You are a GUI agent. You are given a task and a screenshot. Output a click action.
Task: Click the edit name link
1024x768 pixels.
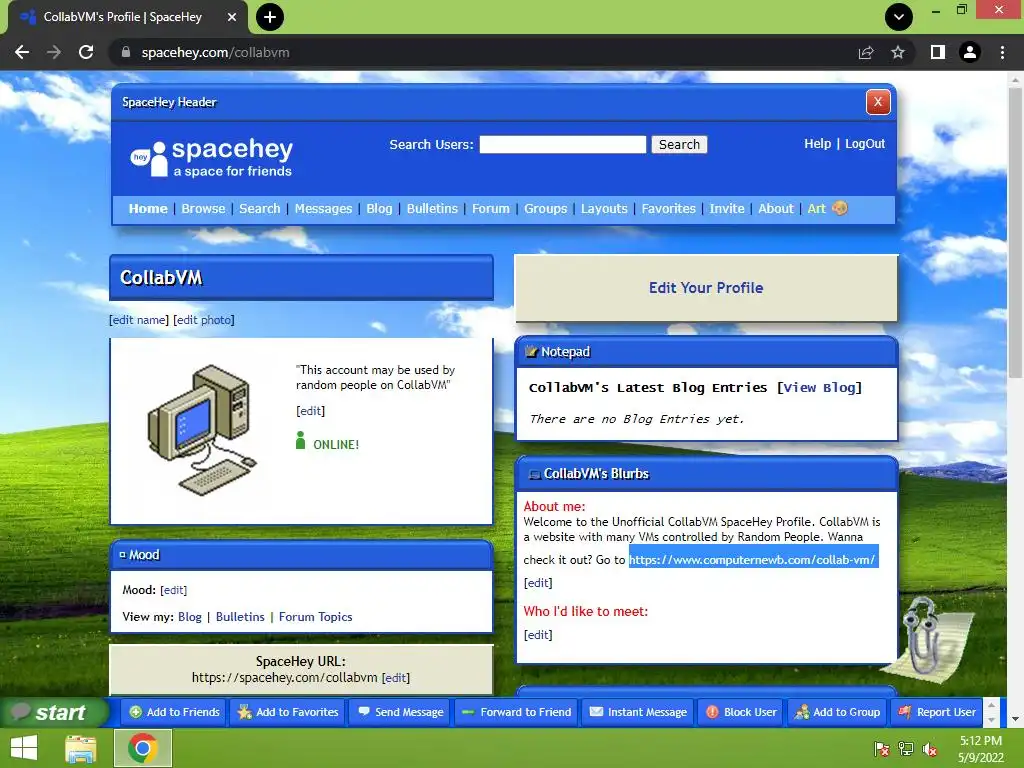click(x=138, y=319)
